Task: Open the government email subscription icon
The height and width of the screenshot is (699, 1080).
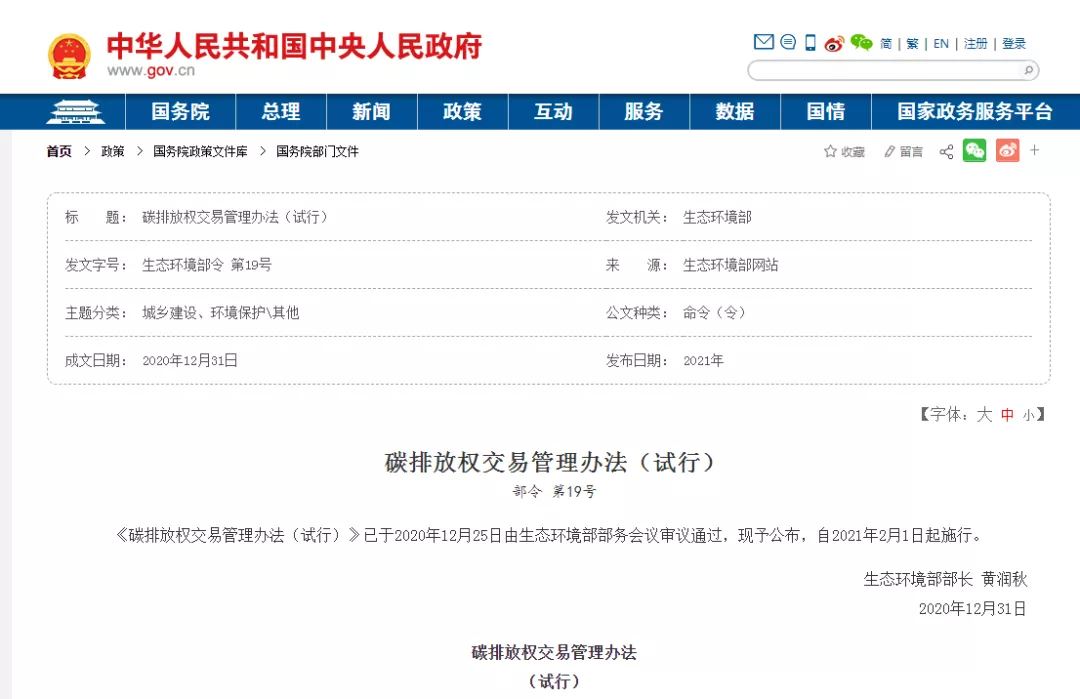Action: click(x=763, y=42)
